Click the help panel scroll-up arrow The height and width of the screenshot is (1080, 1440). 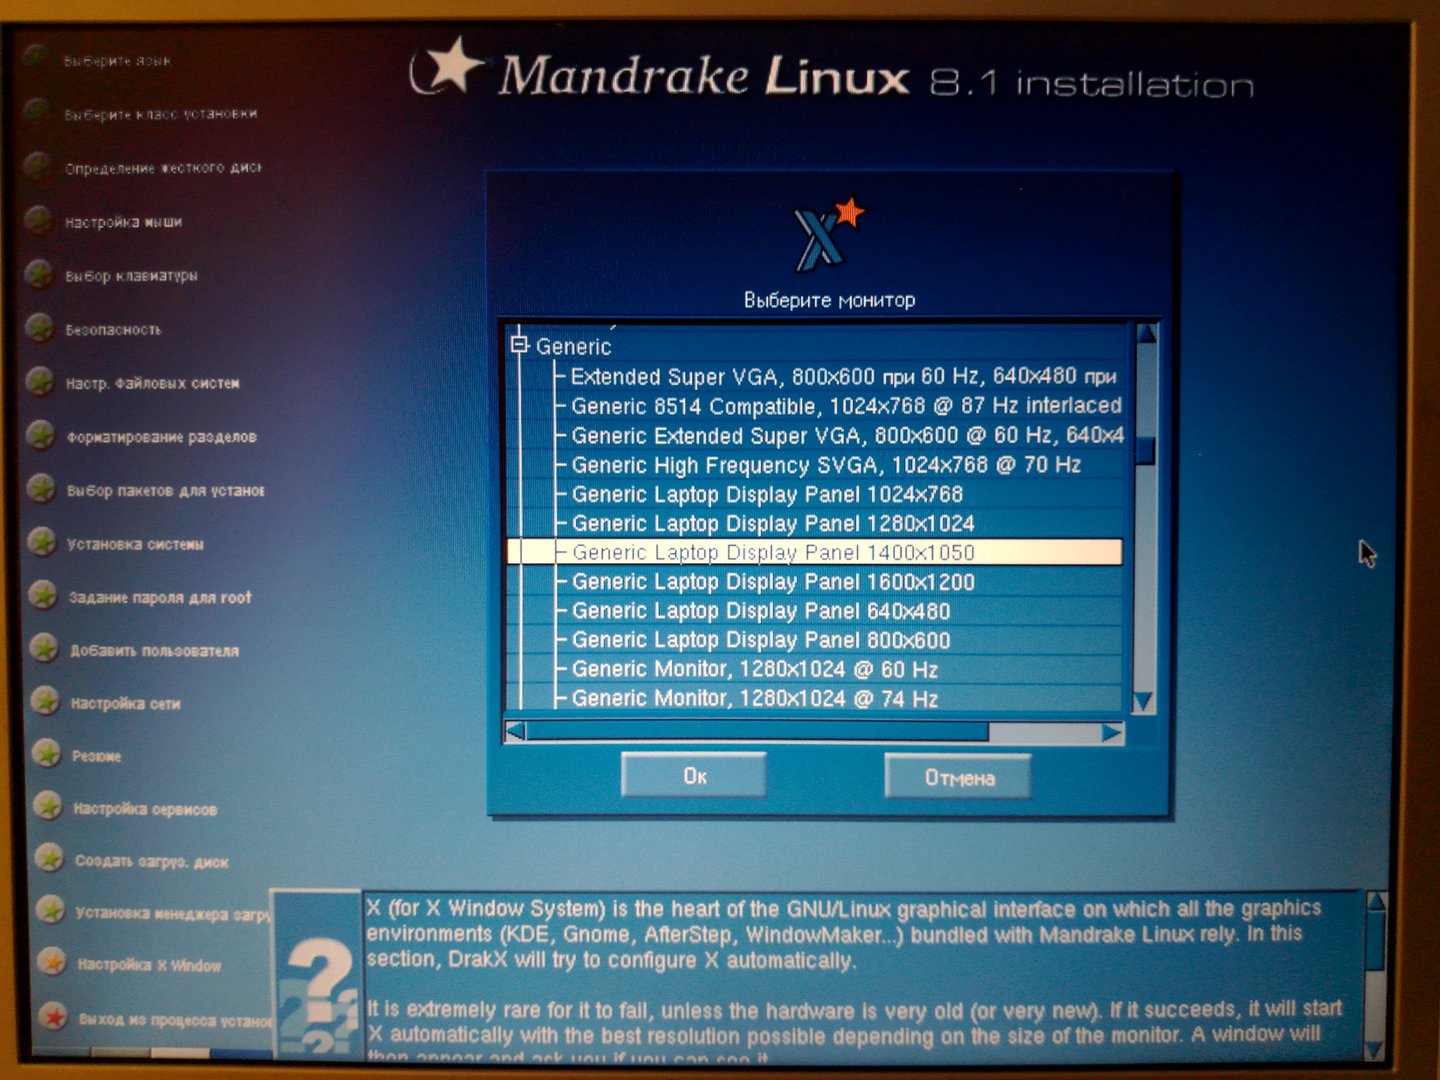click(x=1376, y=901)
